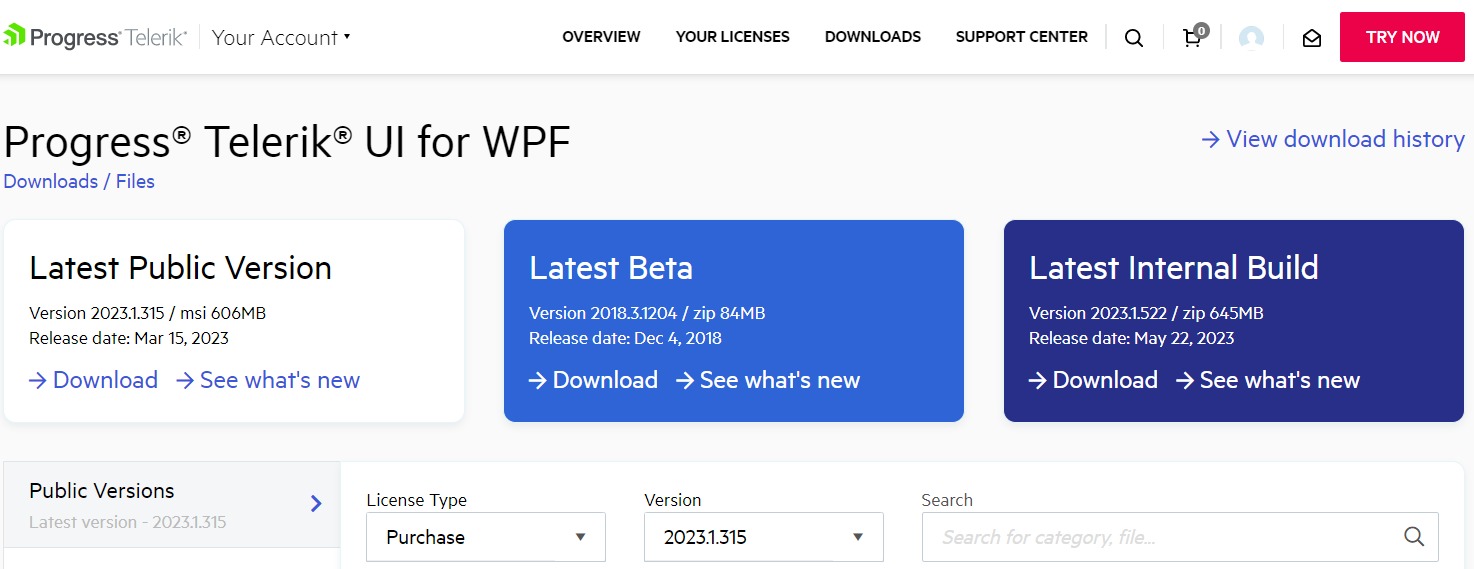Open Support Center menu item
This screenshot has width=1474, height=569.
click(1022, 37)
